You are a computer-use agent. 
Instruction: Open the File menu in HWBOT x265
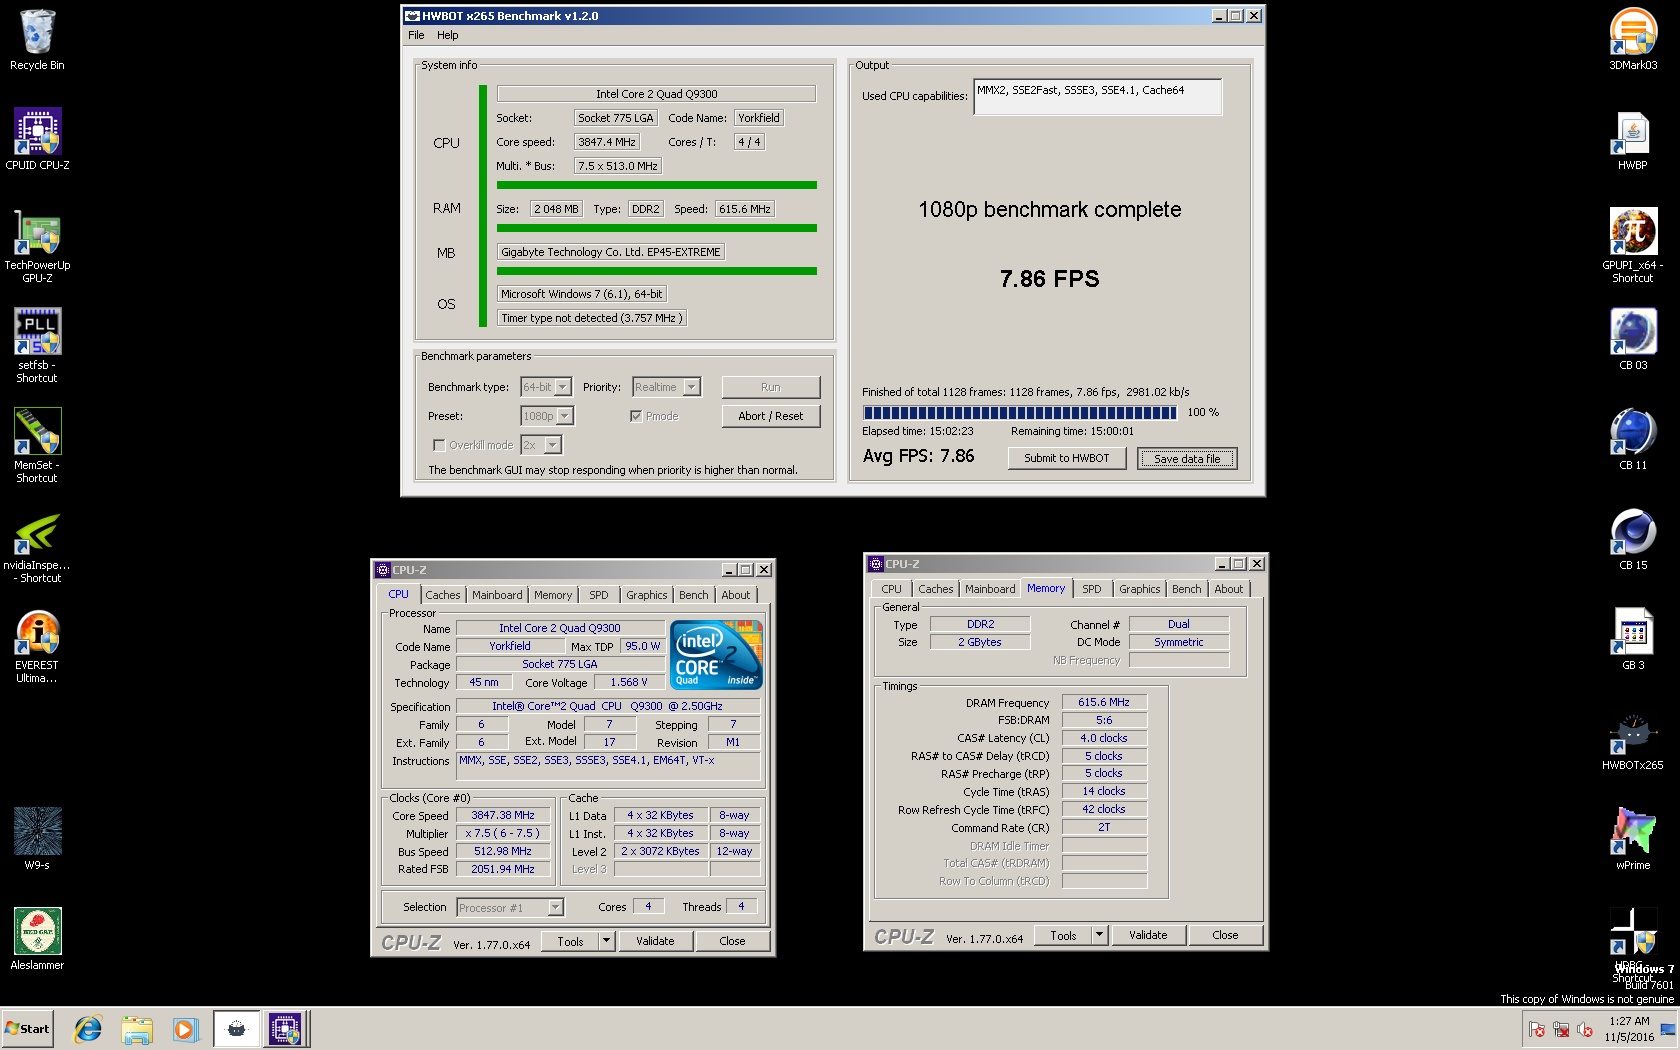[416, 35]
